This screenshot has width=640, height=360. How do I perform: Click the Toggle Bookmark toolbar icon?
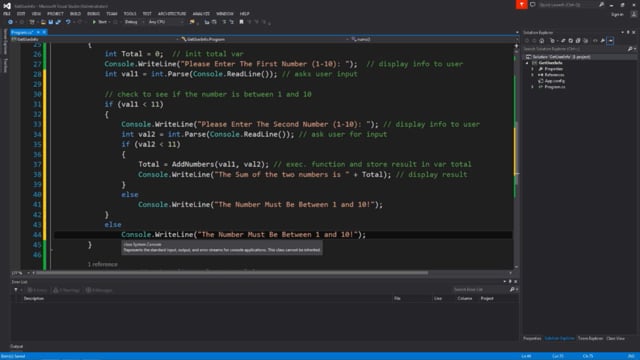tap(241, 22)
